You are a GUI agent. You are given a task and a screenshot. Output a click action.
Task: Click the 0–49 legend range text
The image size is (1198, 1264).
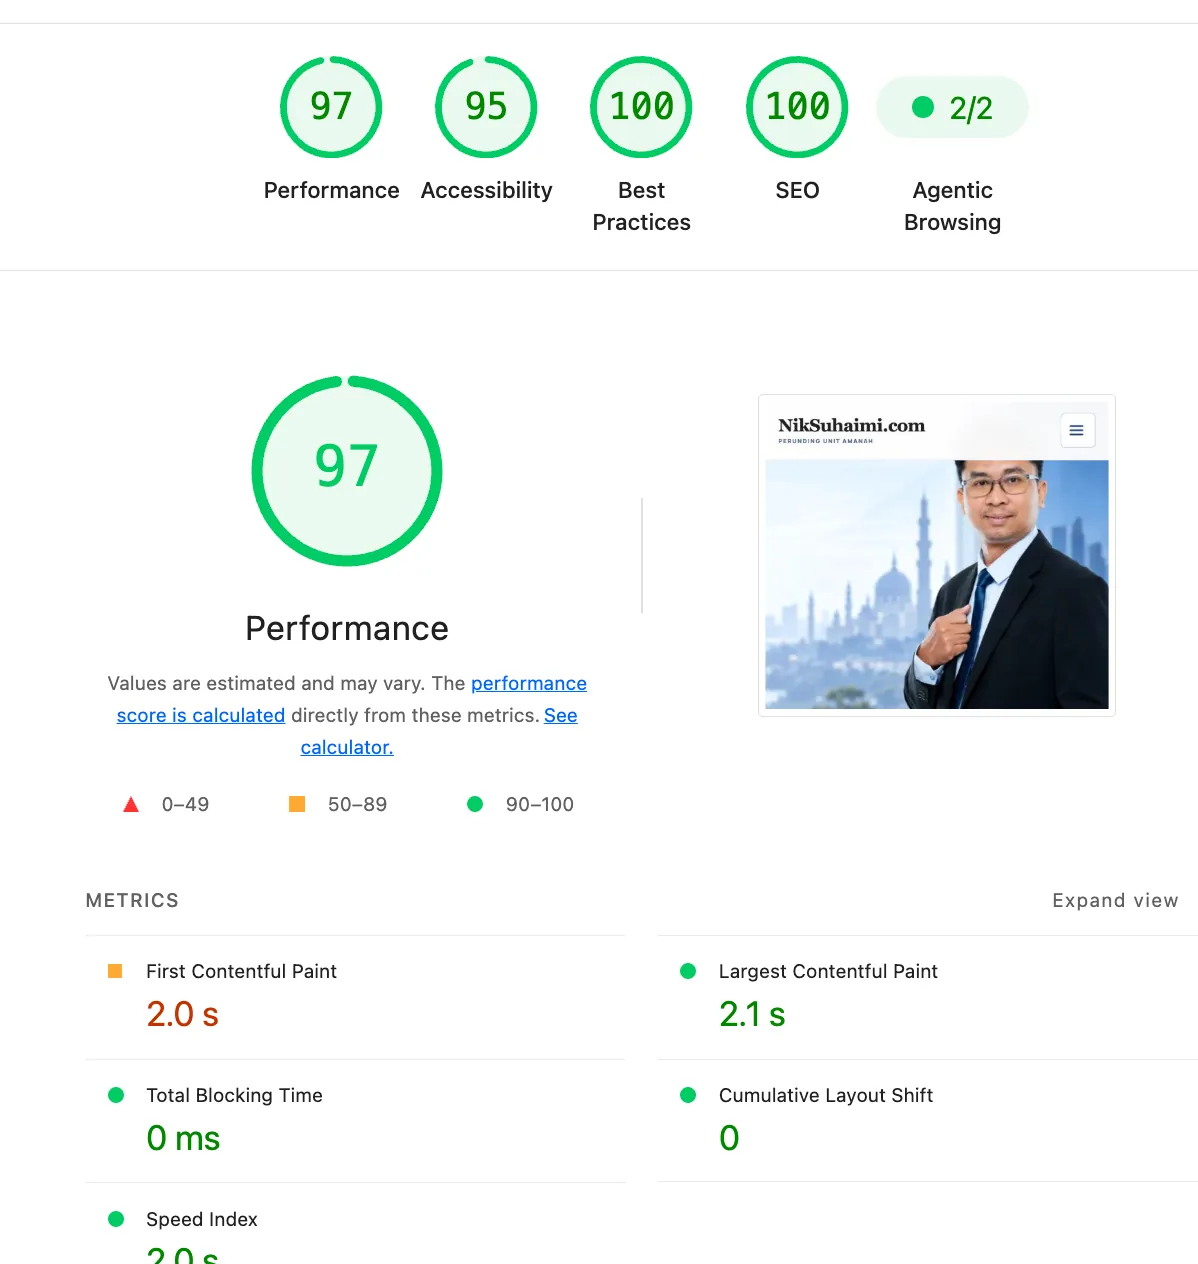coord(185,804)
